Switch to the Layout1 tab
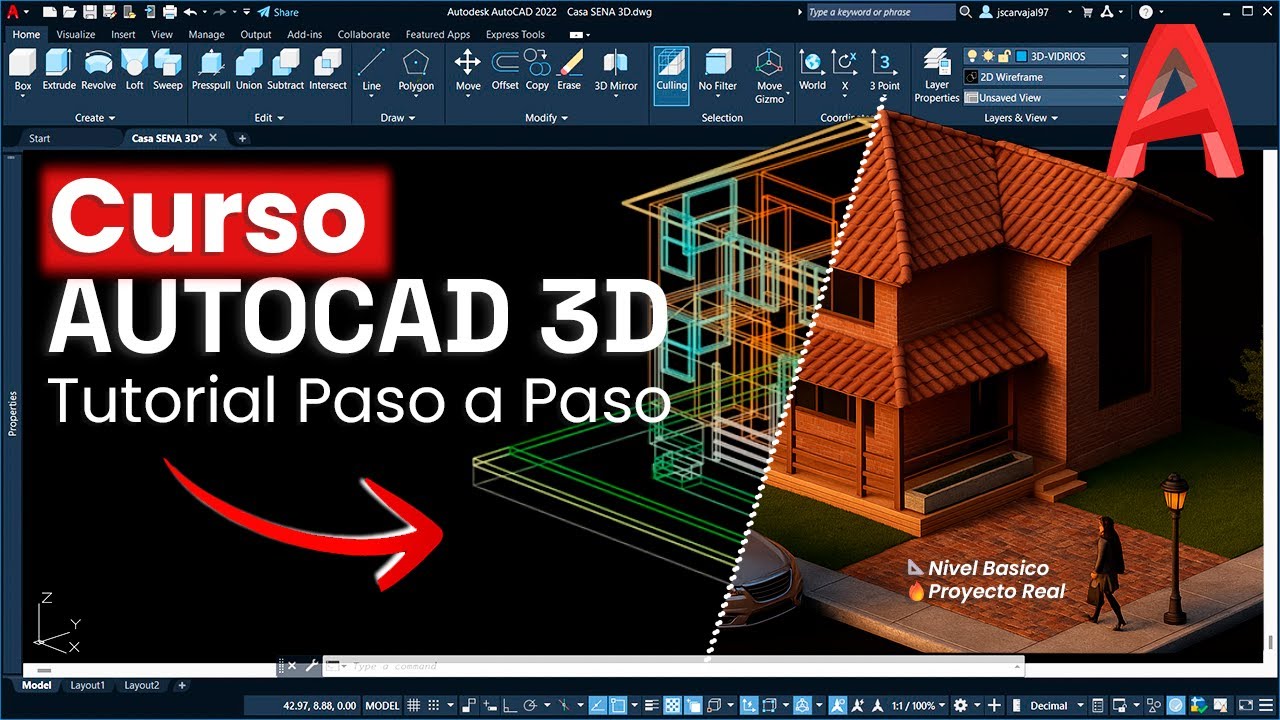The height and width of the screenshot is (720, 1280). click(x=87, y=686)
